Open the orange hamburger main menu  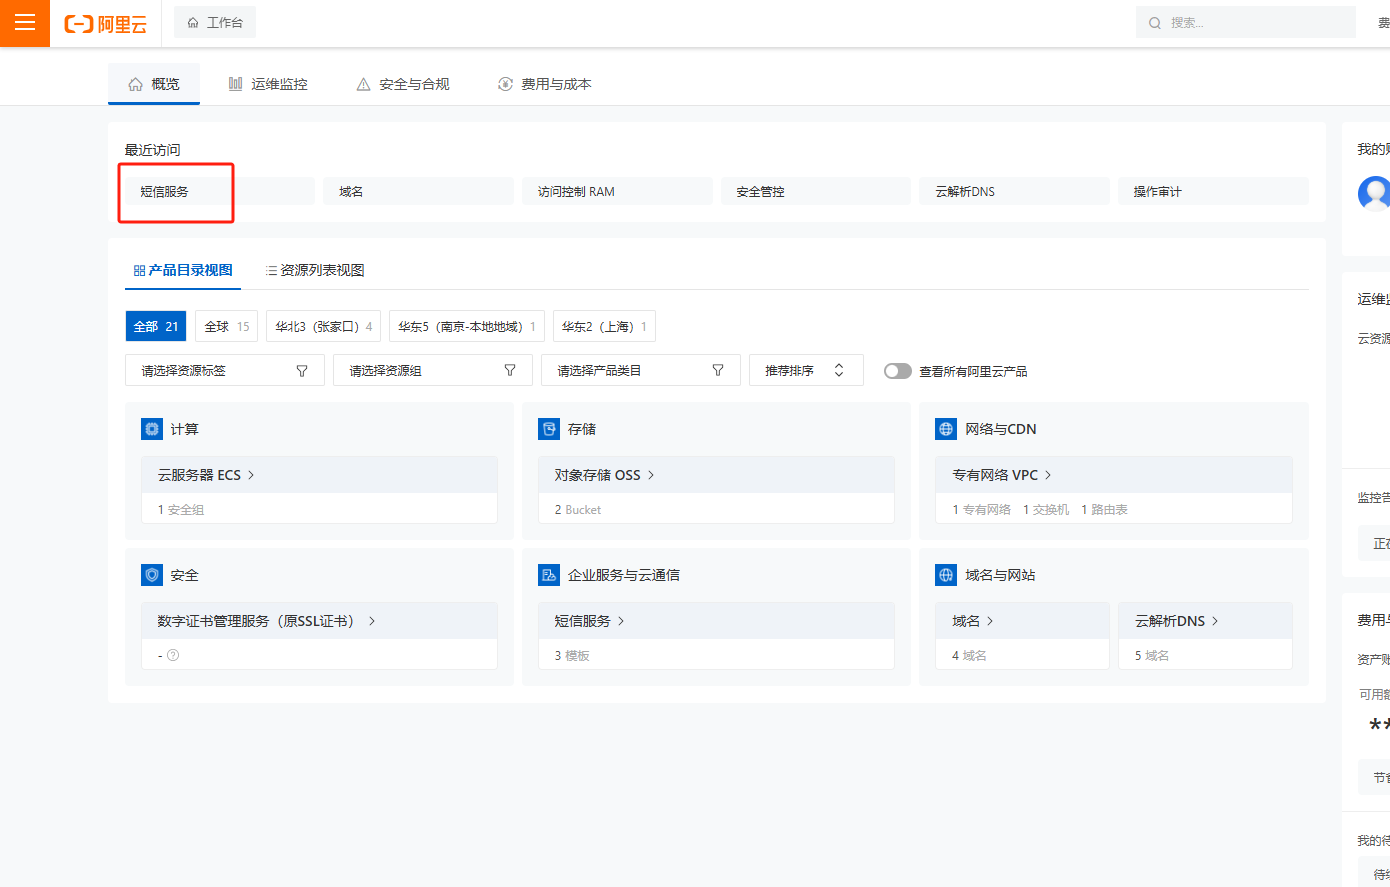(x=25, y=23)
